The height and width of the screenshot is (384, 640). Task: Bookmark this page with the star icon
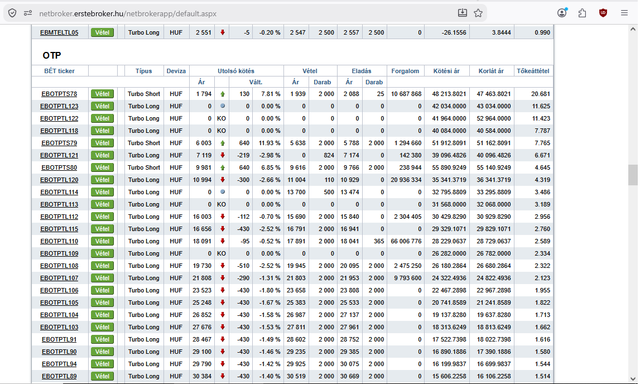coord(478,13)
